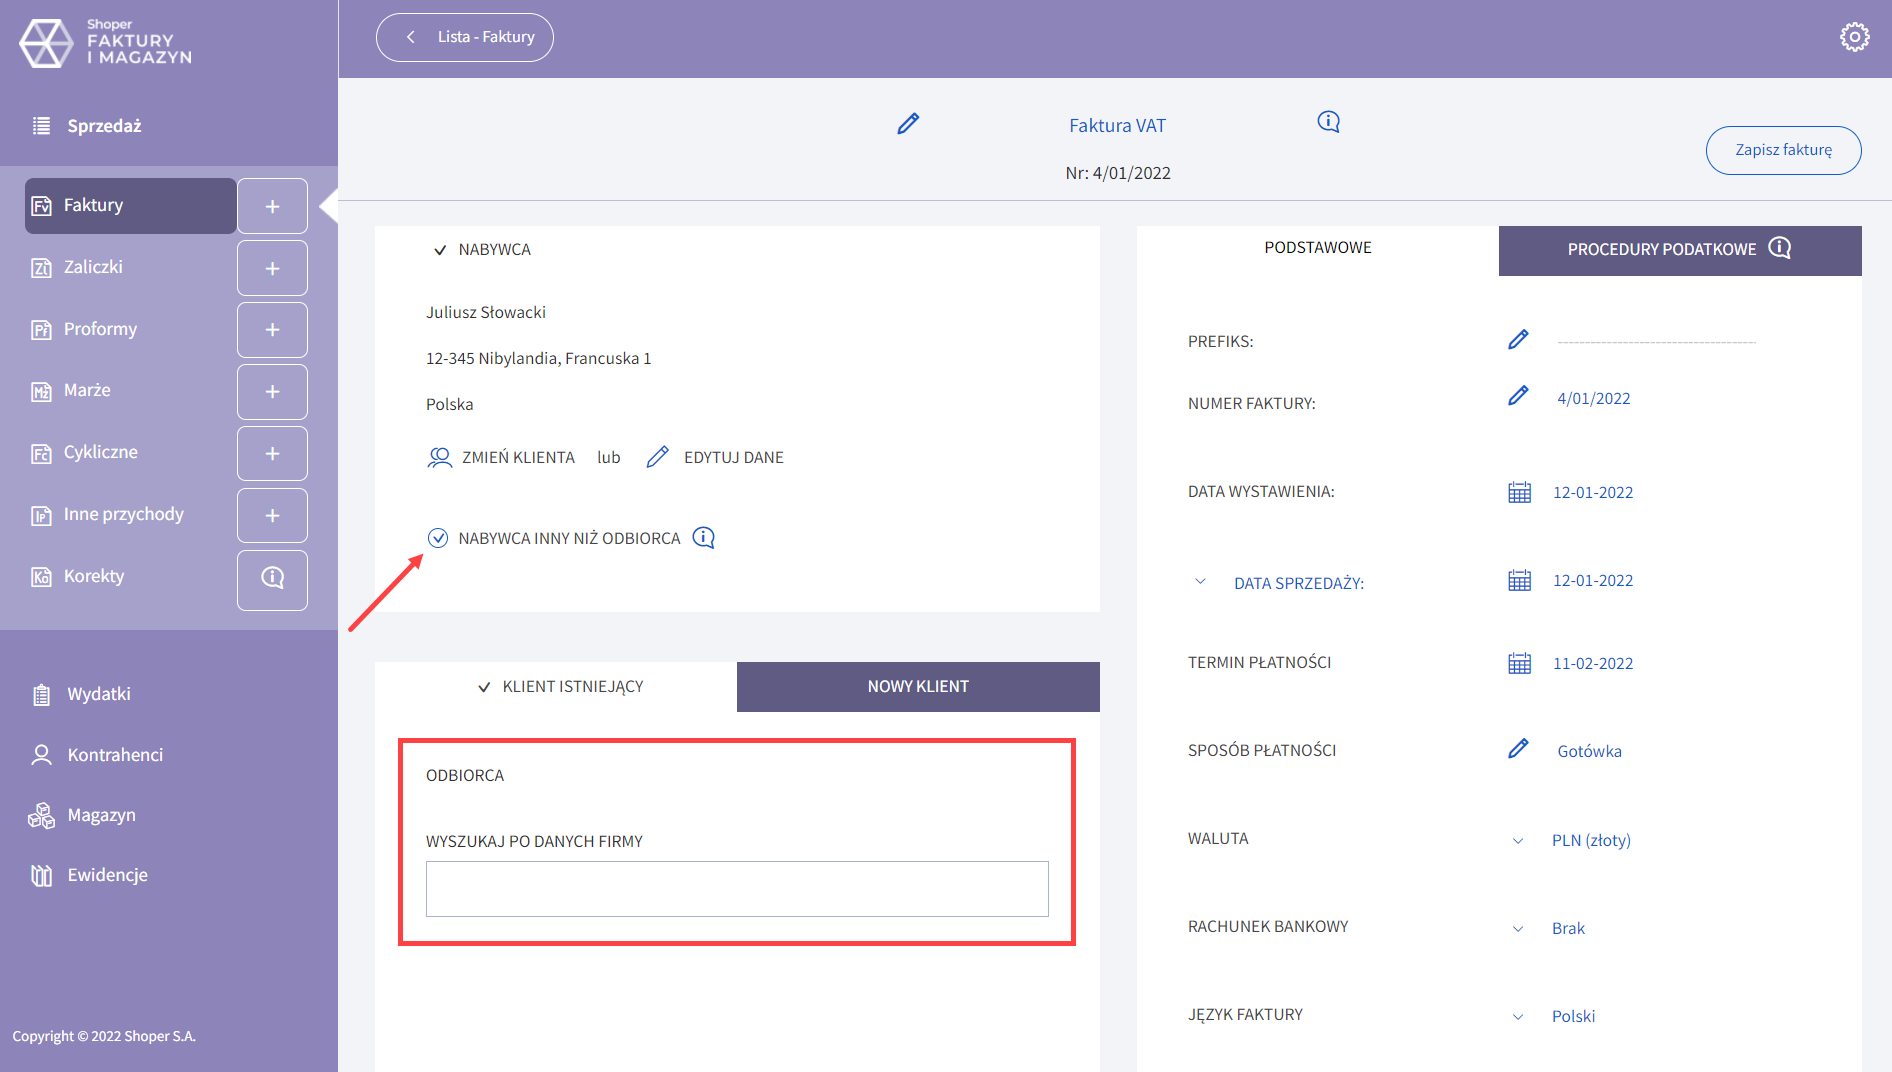Click the Shoper Faktury i Magazyn logo

pyautogui.click(x=106, y=42)
